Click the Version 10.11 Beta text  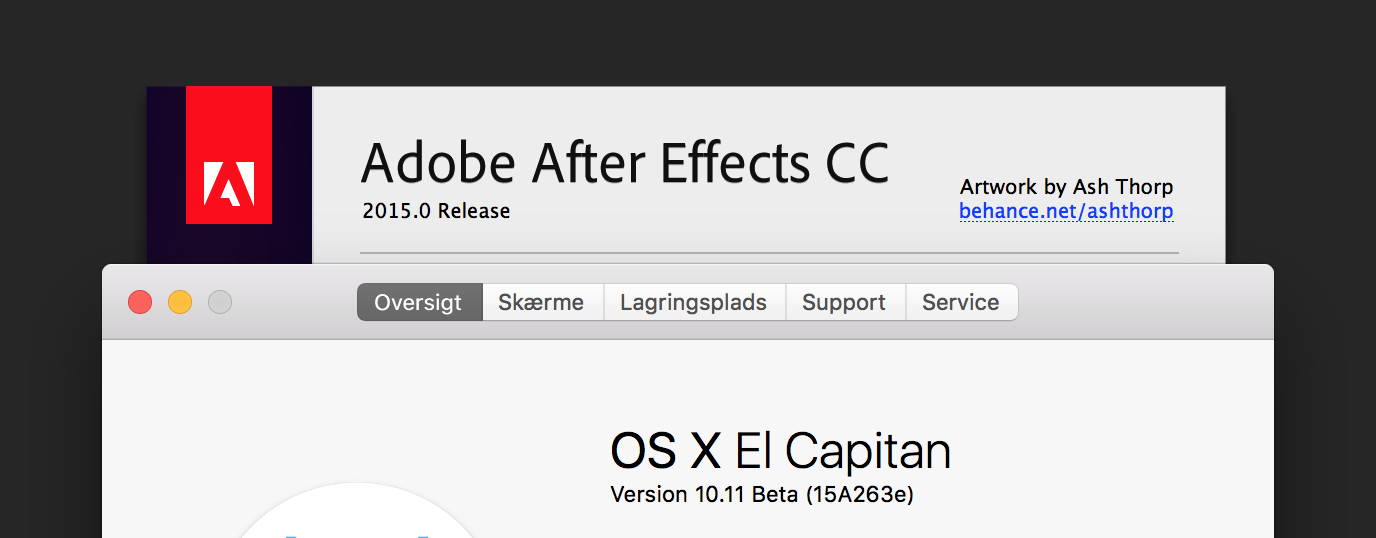(705, 494)
